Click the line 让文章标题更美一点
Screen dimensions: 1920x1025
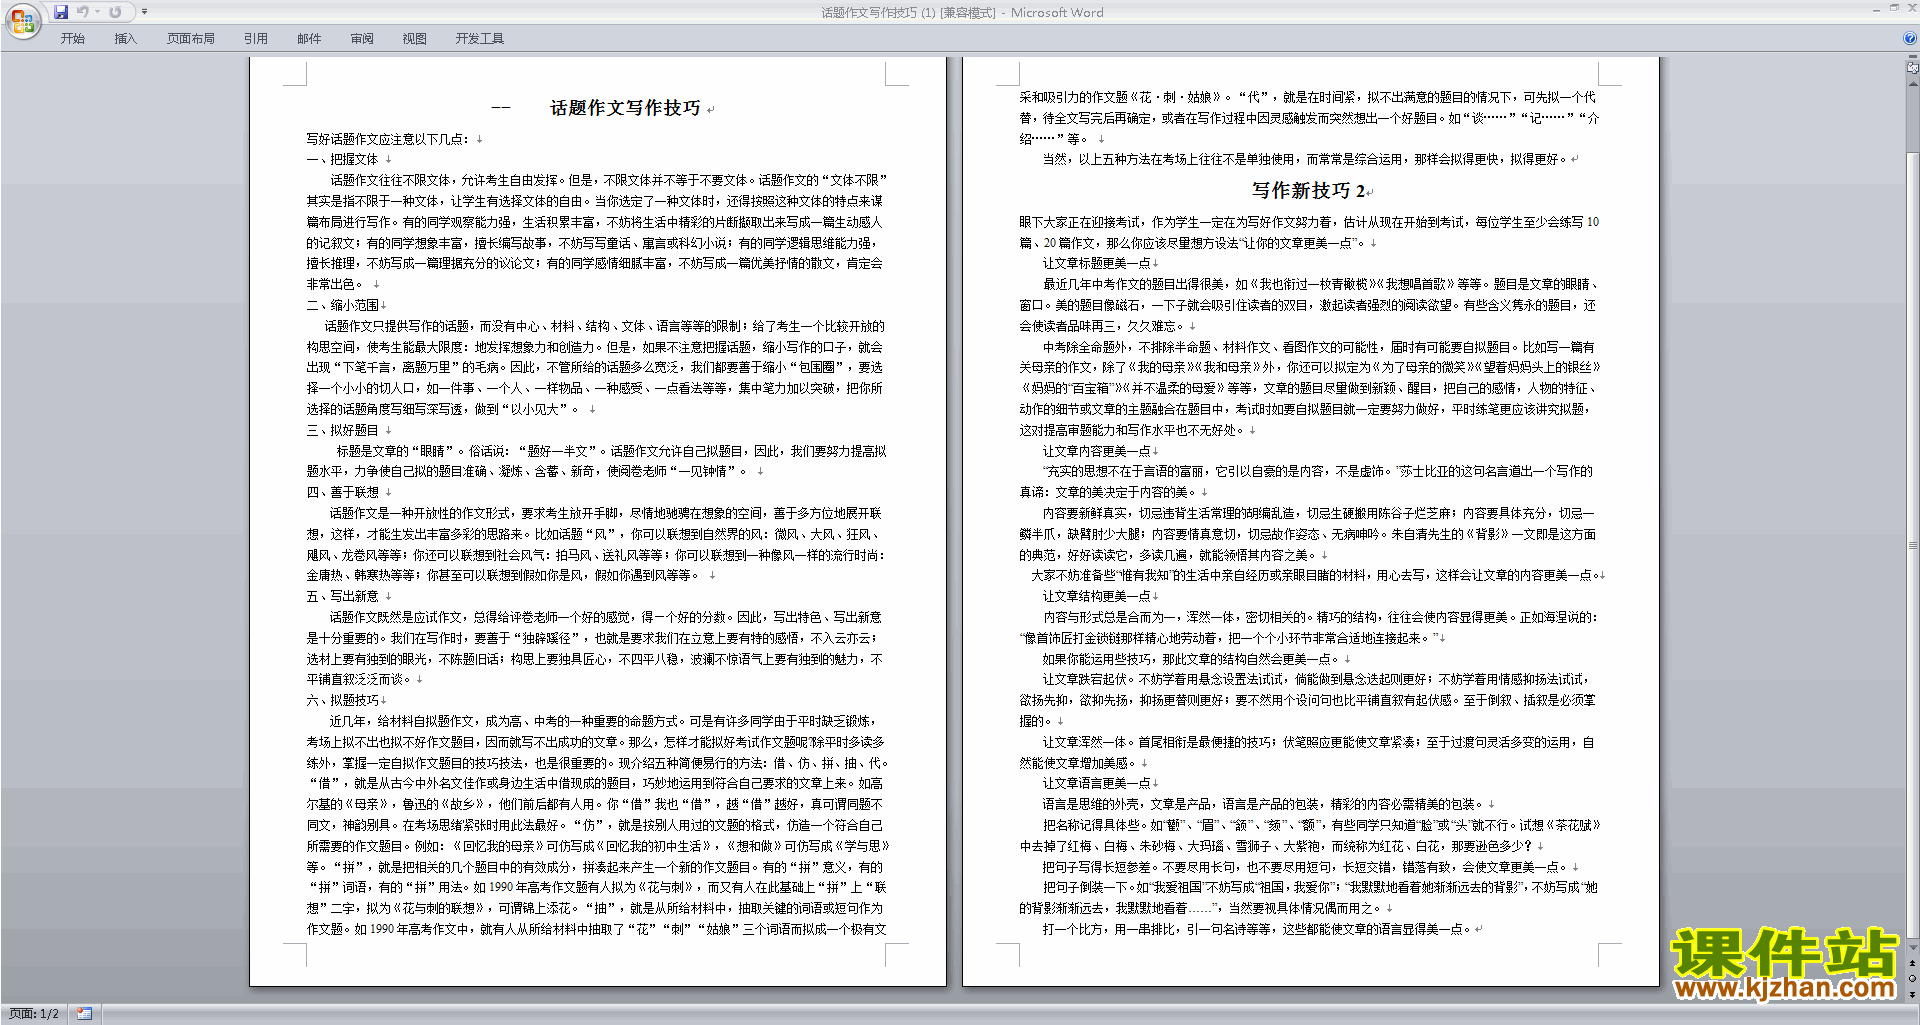click(1097, 263)
